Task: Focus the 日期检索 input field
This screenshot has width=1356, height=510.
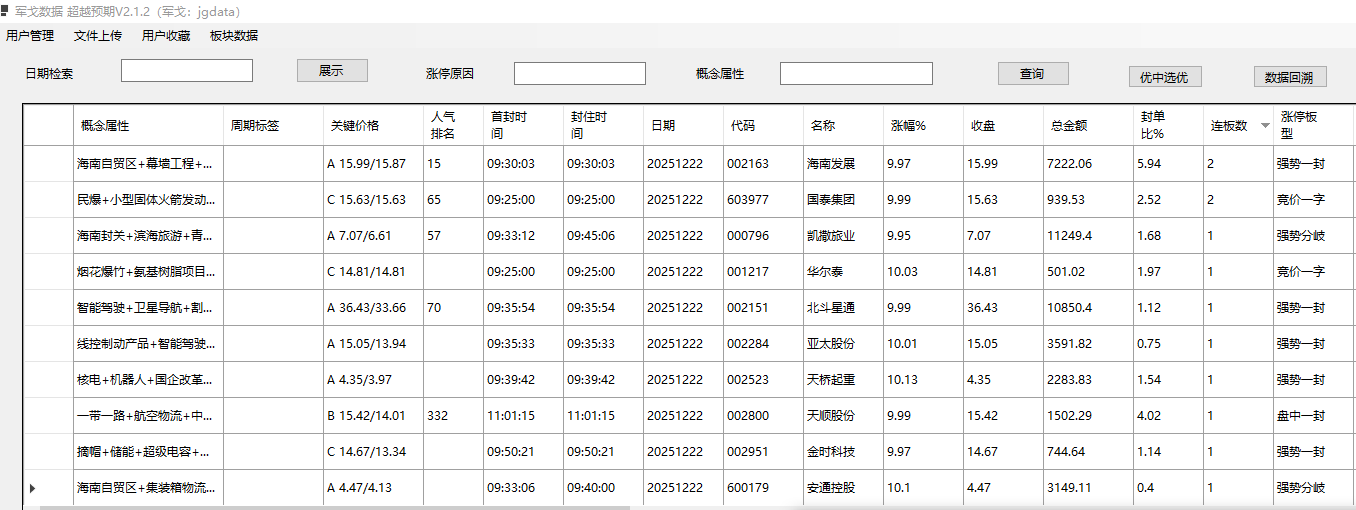Action: click(x=187, y=71)
